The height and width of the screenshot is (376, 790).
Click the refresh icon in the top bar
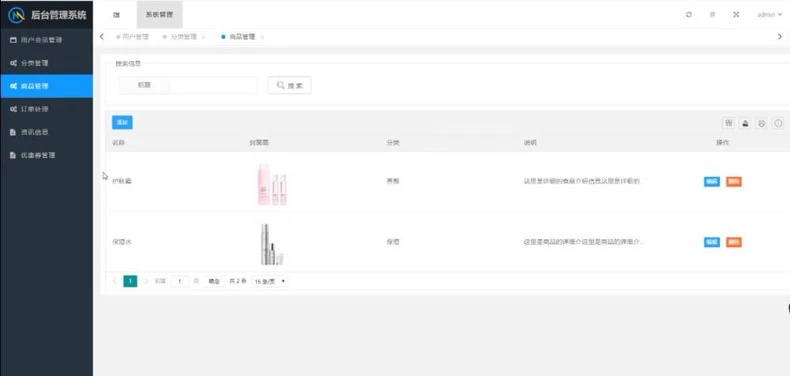tap(689, 15)
